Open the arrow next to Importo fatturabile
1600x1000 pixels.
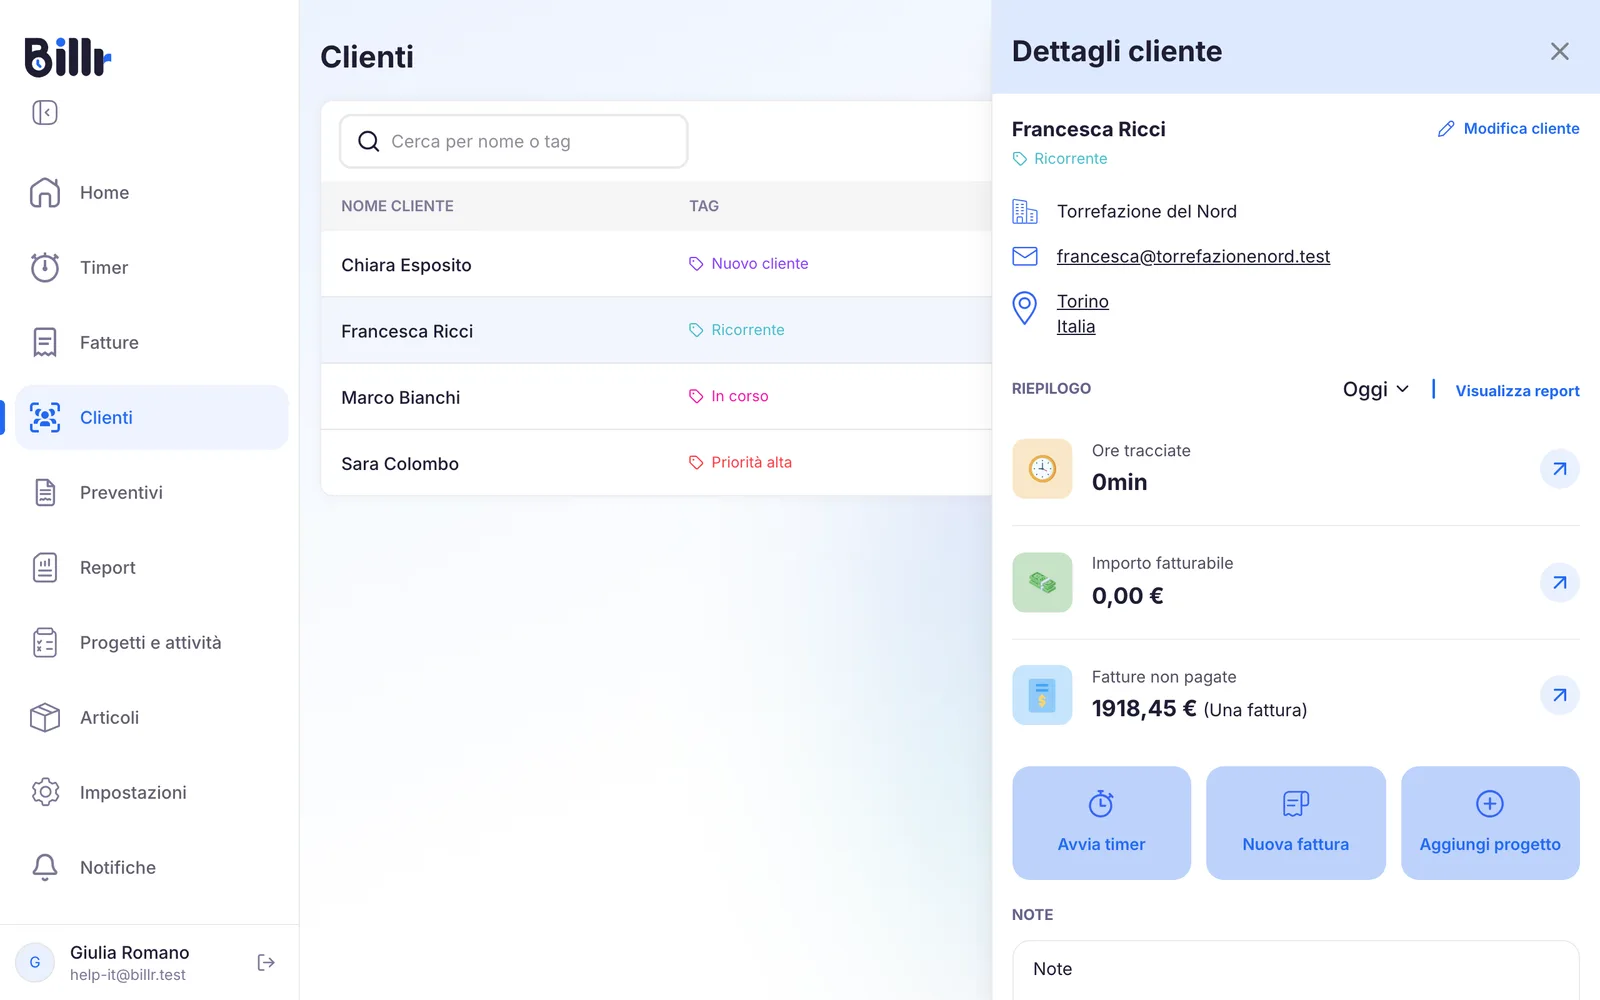pos(1559,582)
